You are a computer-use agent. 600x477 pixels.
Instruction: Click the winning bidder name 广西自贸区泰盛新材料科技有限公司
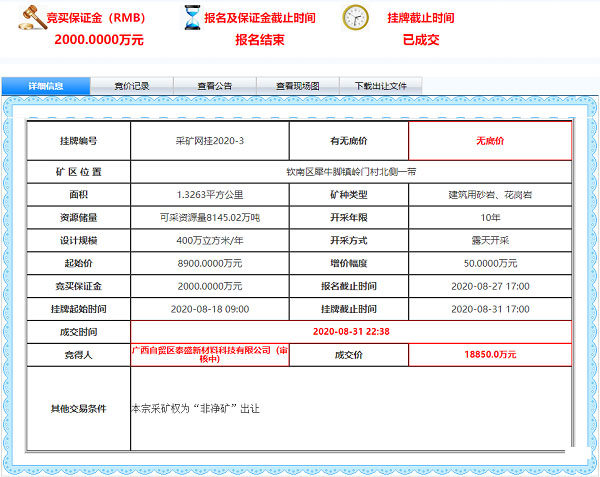(210, 353)
